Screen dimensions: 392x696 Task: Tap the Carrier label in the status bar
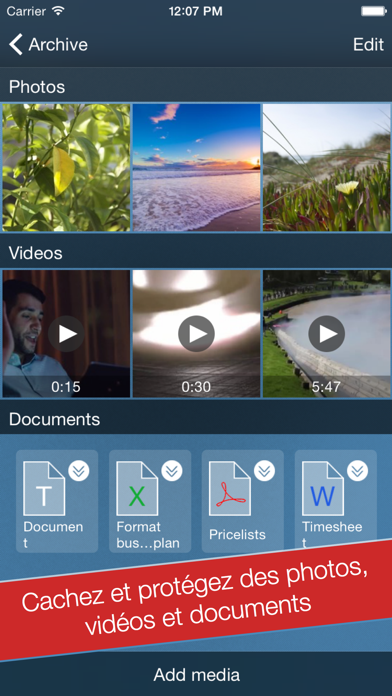pyautogui.click(x=27, y=11)
